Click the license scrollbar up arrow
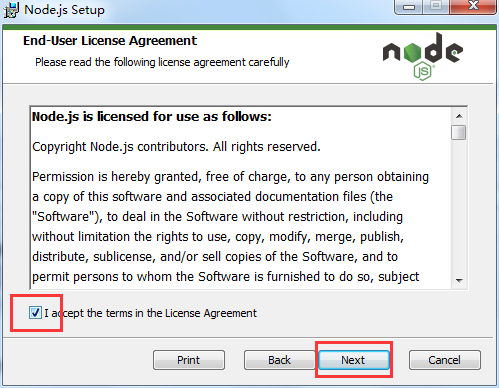 click(x=459, y=116)
